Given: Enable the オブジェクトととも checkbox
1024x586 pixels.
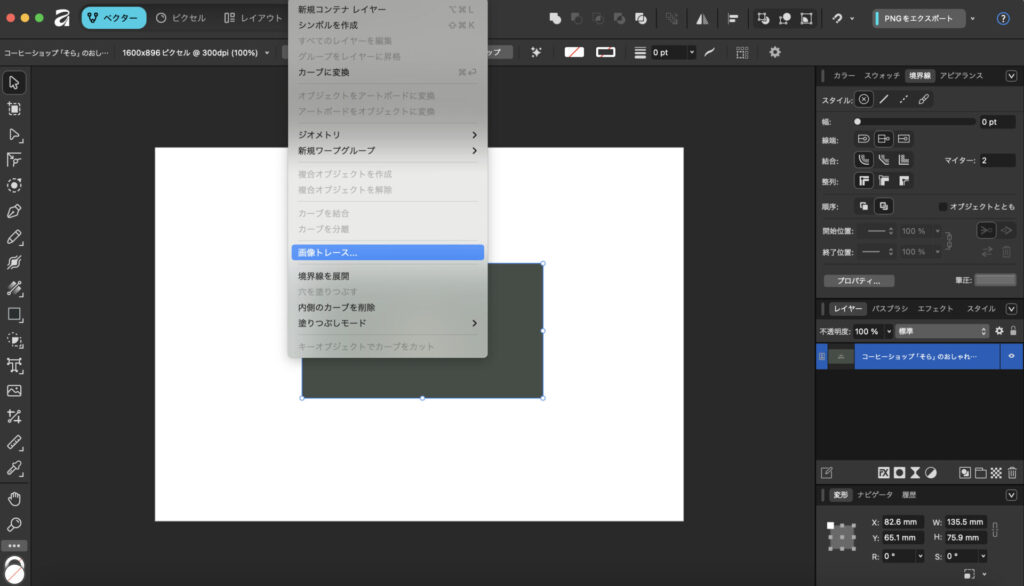Looking at the screenshot, I should click(x=943, y=207).
